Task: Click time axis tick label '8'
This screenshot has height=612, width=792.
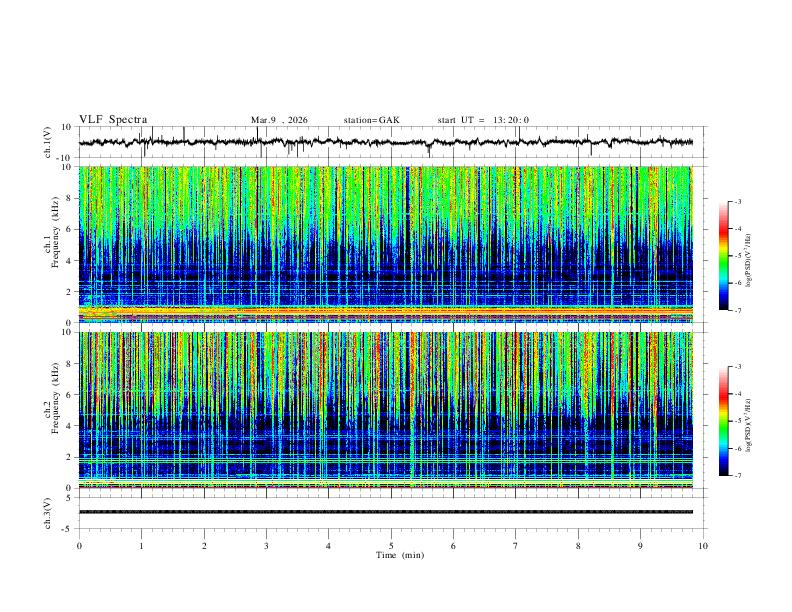Action: (x=578, y=546)
